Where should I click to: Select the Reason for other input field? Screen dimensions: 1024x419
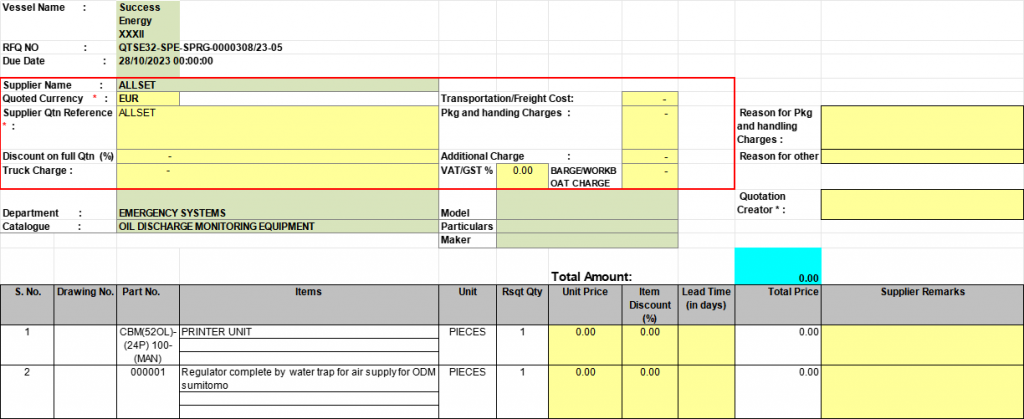click(x=921, y=157)
